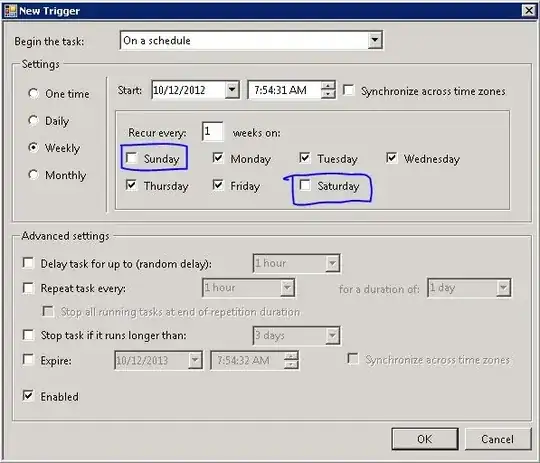This screenshot has width=540, height=463.
Task: Enable Synchronize across time zones for Start
Action: pyautogui.click(x=349, y=91)
